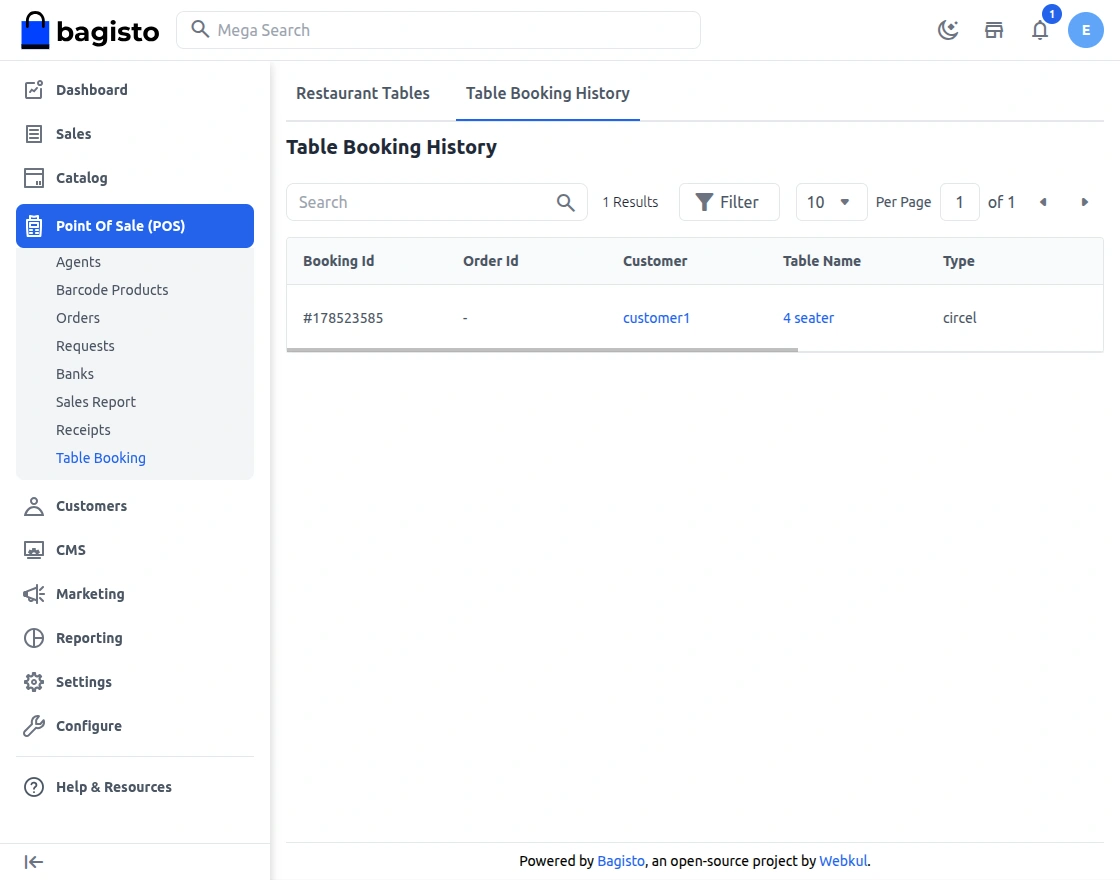Click the bagisto logo
Screen dimensions: 1120x880
pyautogui.click(x=90, y=30)
